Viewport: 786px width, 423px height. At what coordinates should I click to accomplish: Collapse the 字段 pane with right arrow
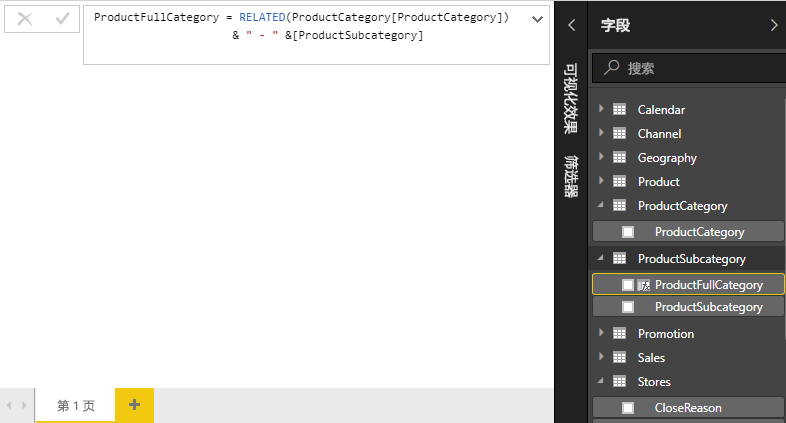(x=773, y=26)
